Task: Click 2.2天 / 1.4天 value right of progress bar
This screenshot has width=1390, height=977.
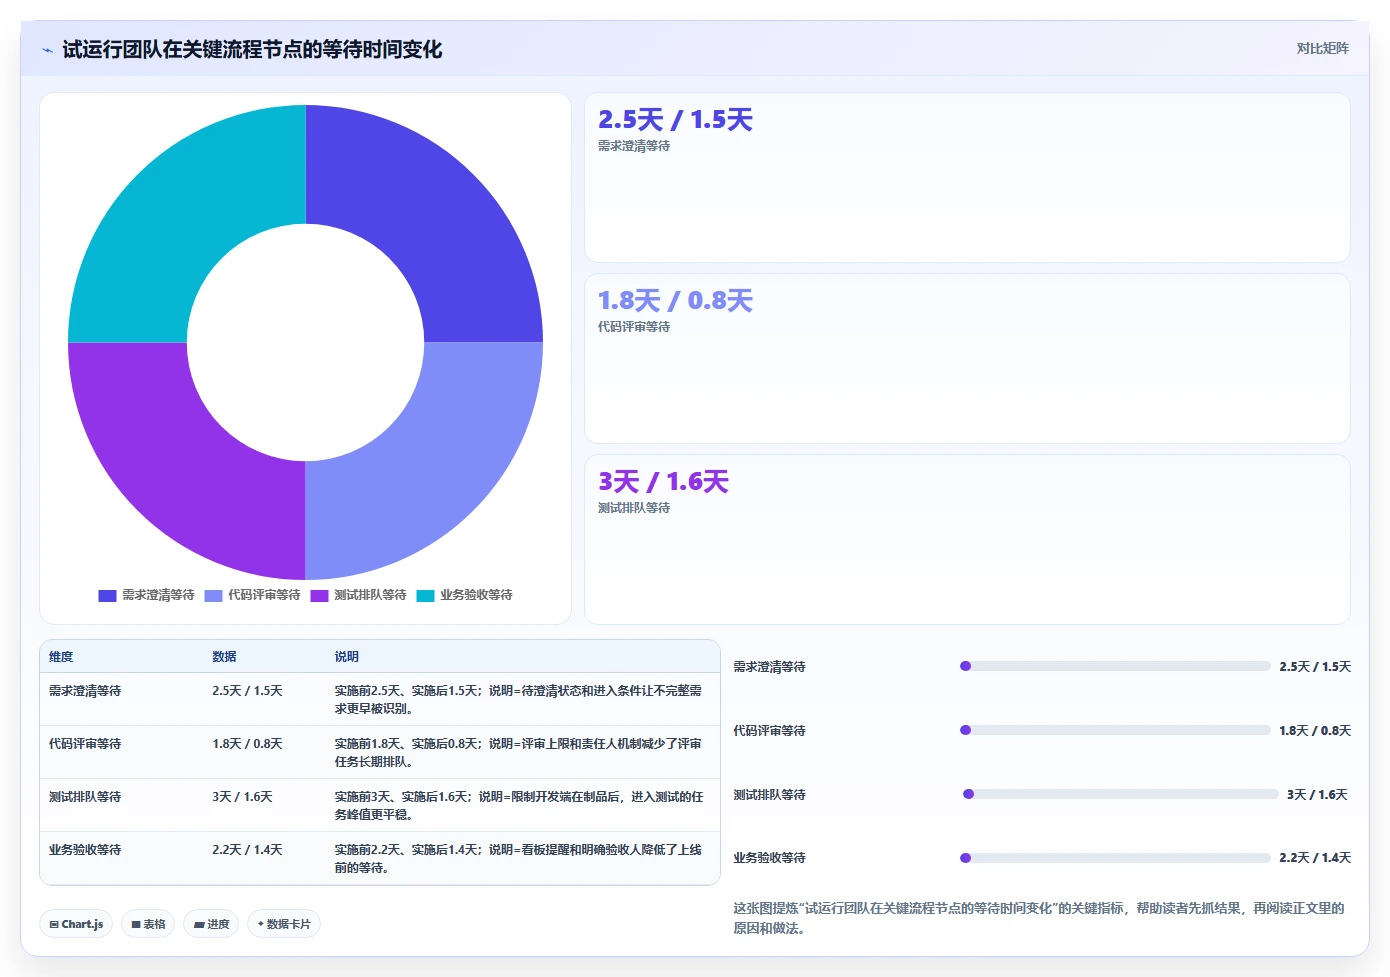Action: click(x=1315, y=858)
